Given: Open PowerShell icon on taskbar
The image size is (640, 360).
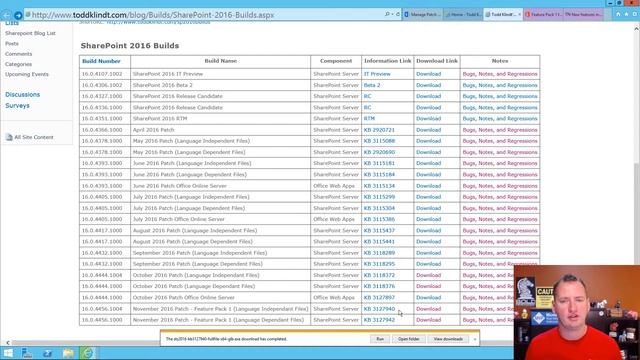Looking at the screenshot, I should tap(47, 353).
